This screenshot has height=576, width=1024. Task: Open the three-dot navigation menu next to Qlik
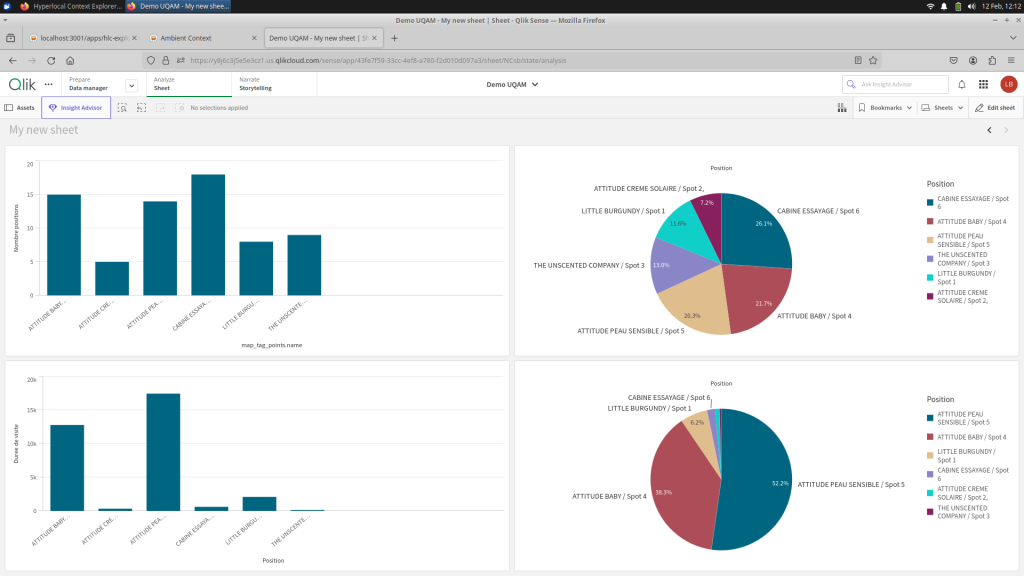click(48, 84)
